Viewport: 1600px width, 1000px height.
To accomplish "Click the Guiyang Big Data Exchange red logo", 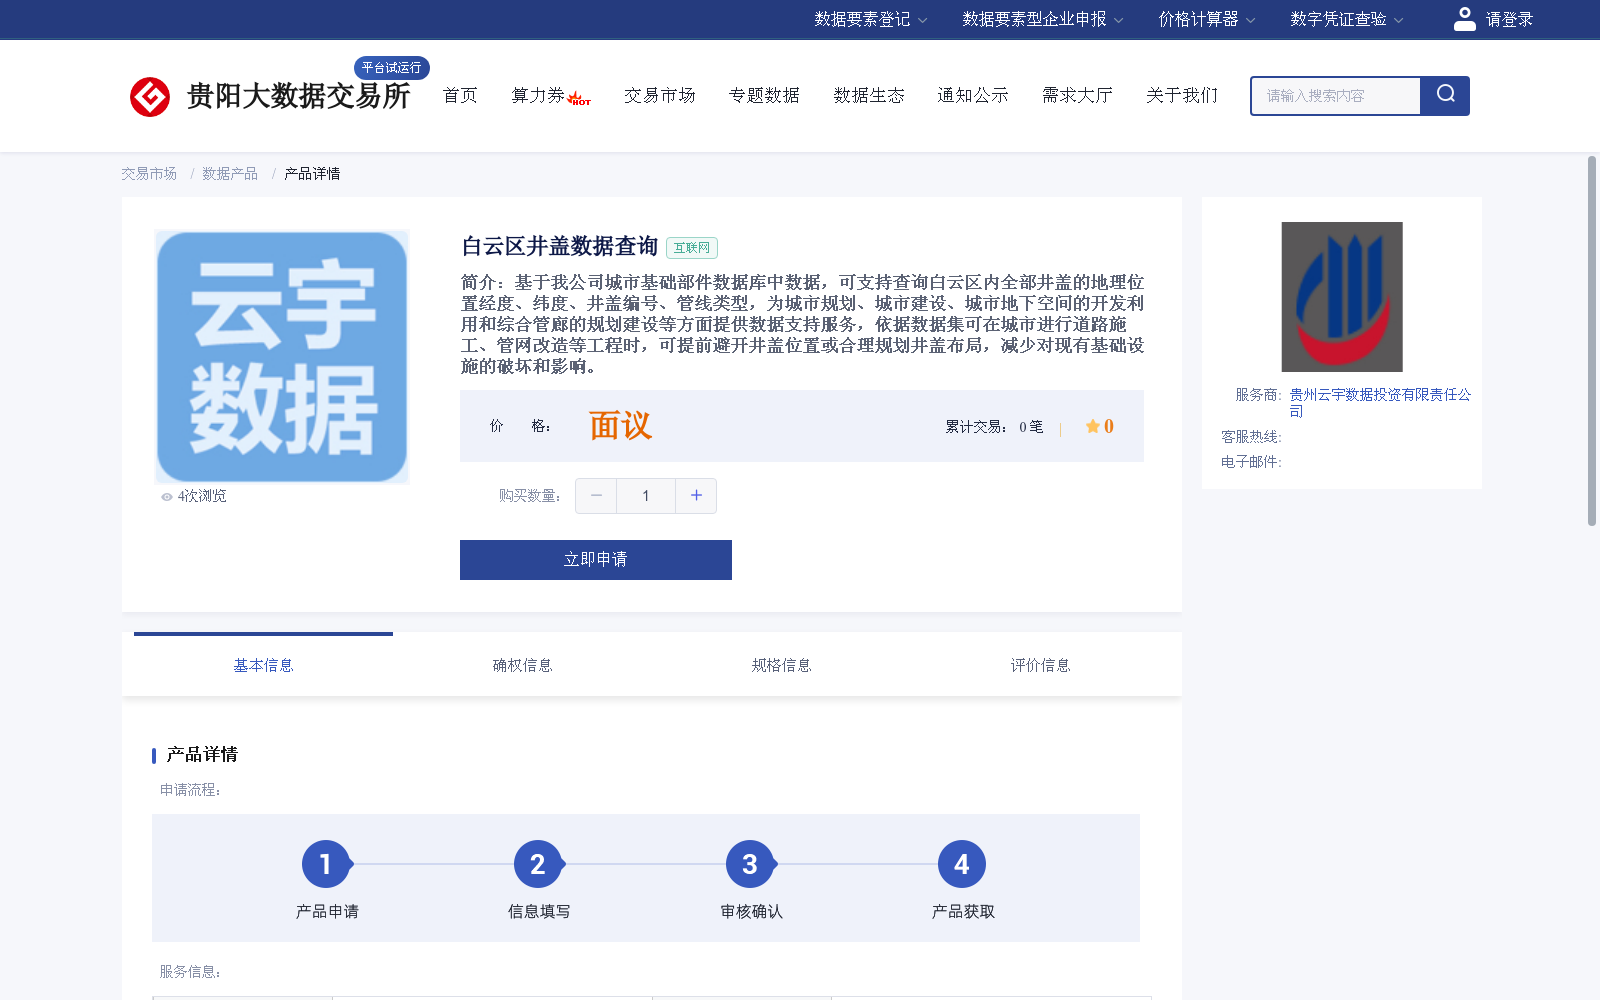I will [150, 96].
